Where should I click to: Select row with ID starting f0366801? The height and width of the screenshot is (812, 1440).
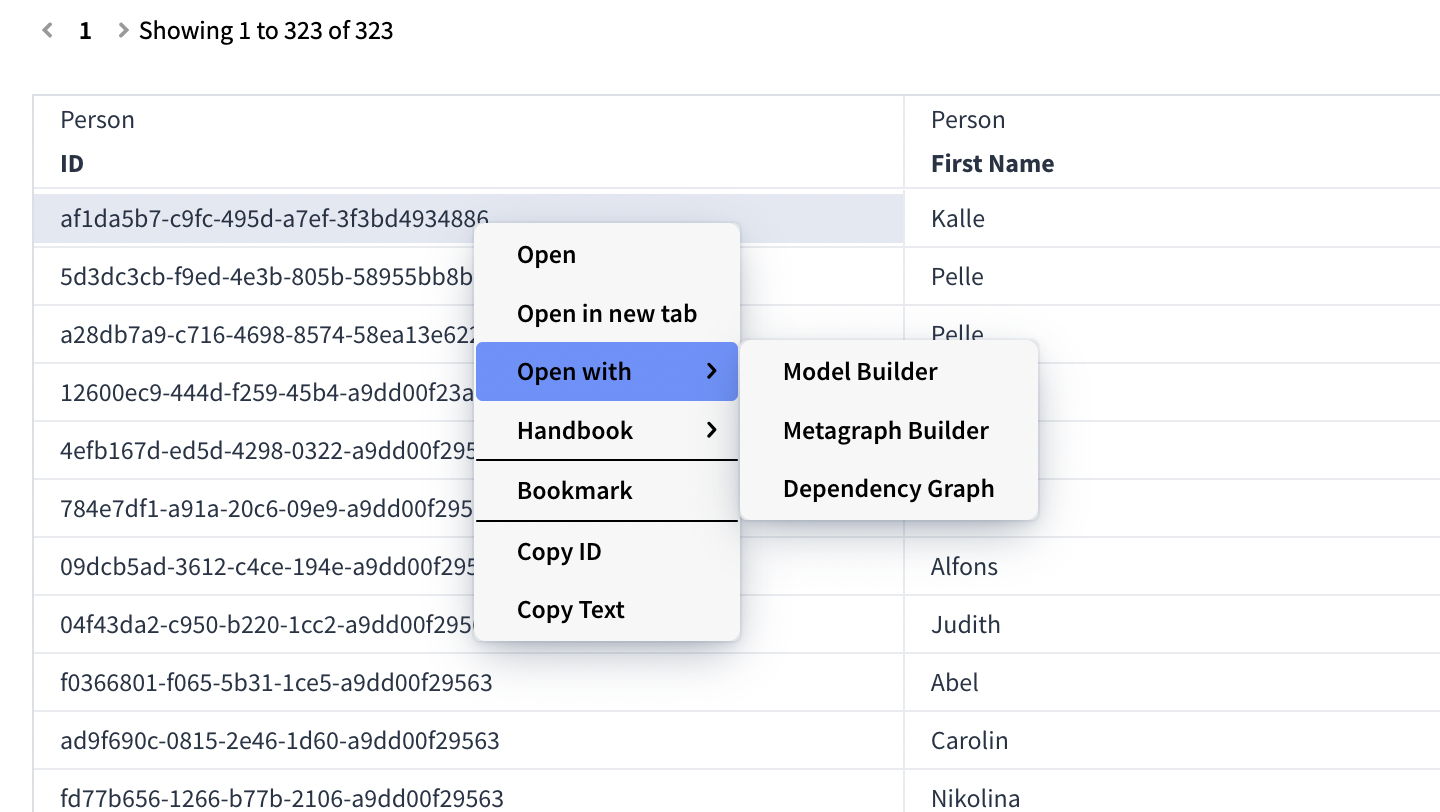[276, 683]
